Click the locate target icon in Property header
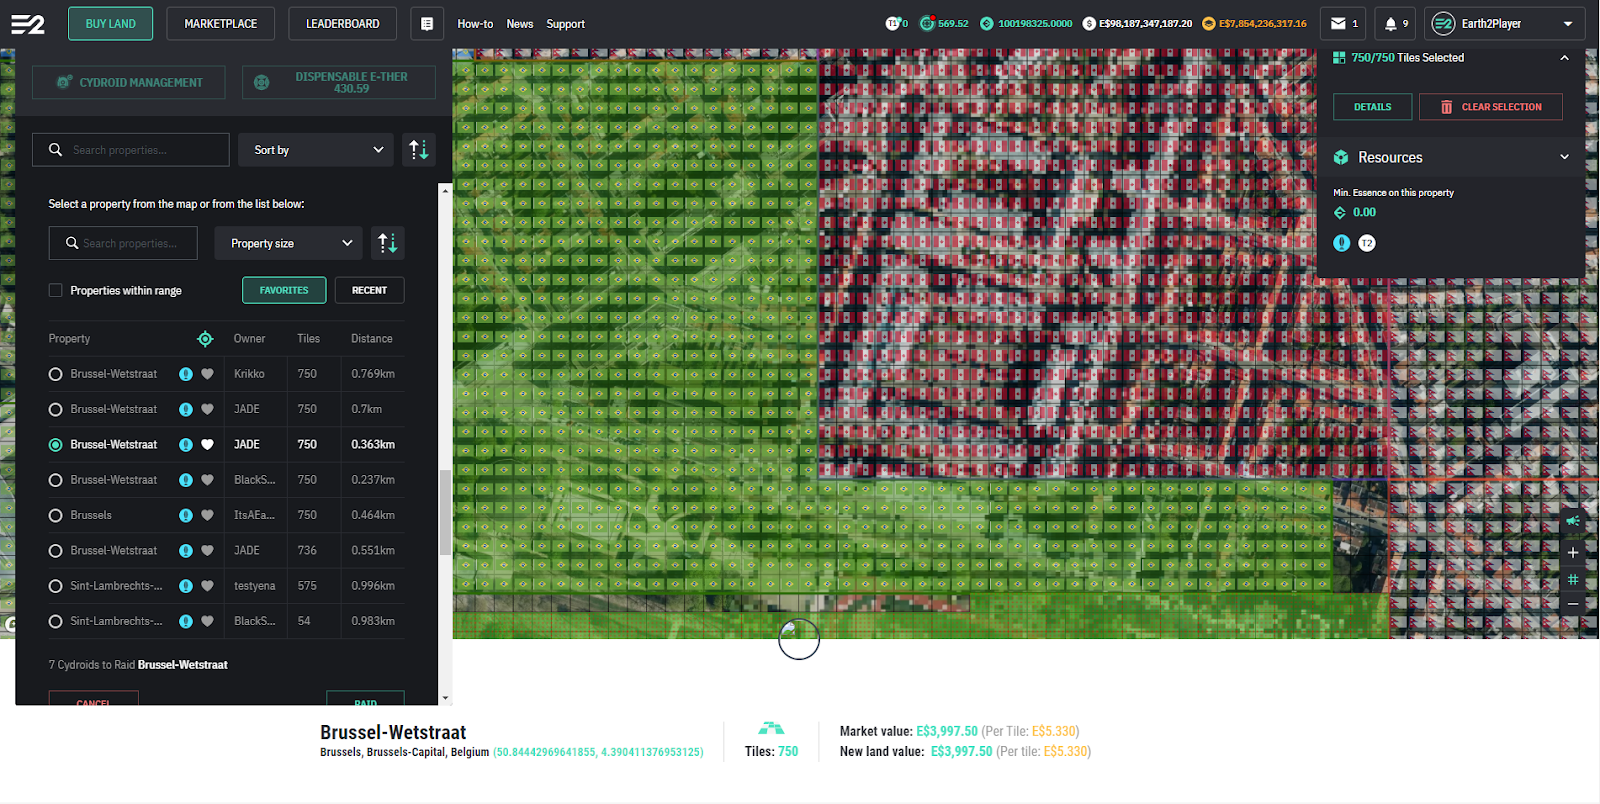The image size is (1600, 804). pos(205,339)
